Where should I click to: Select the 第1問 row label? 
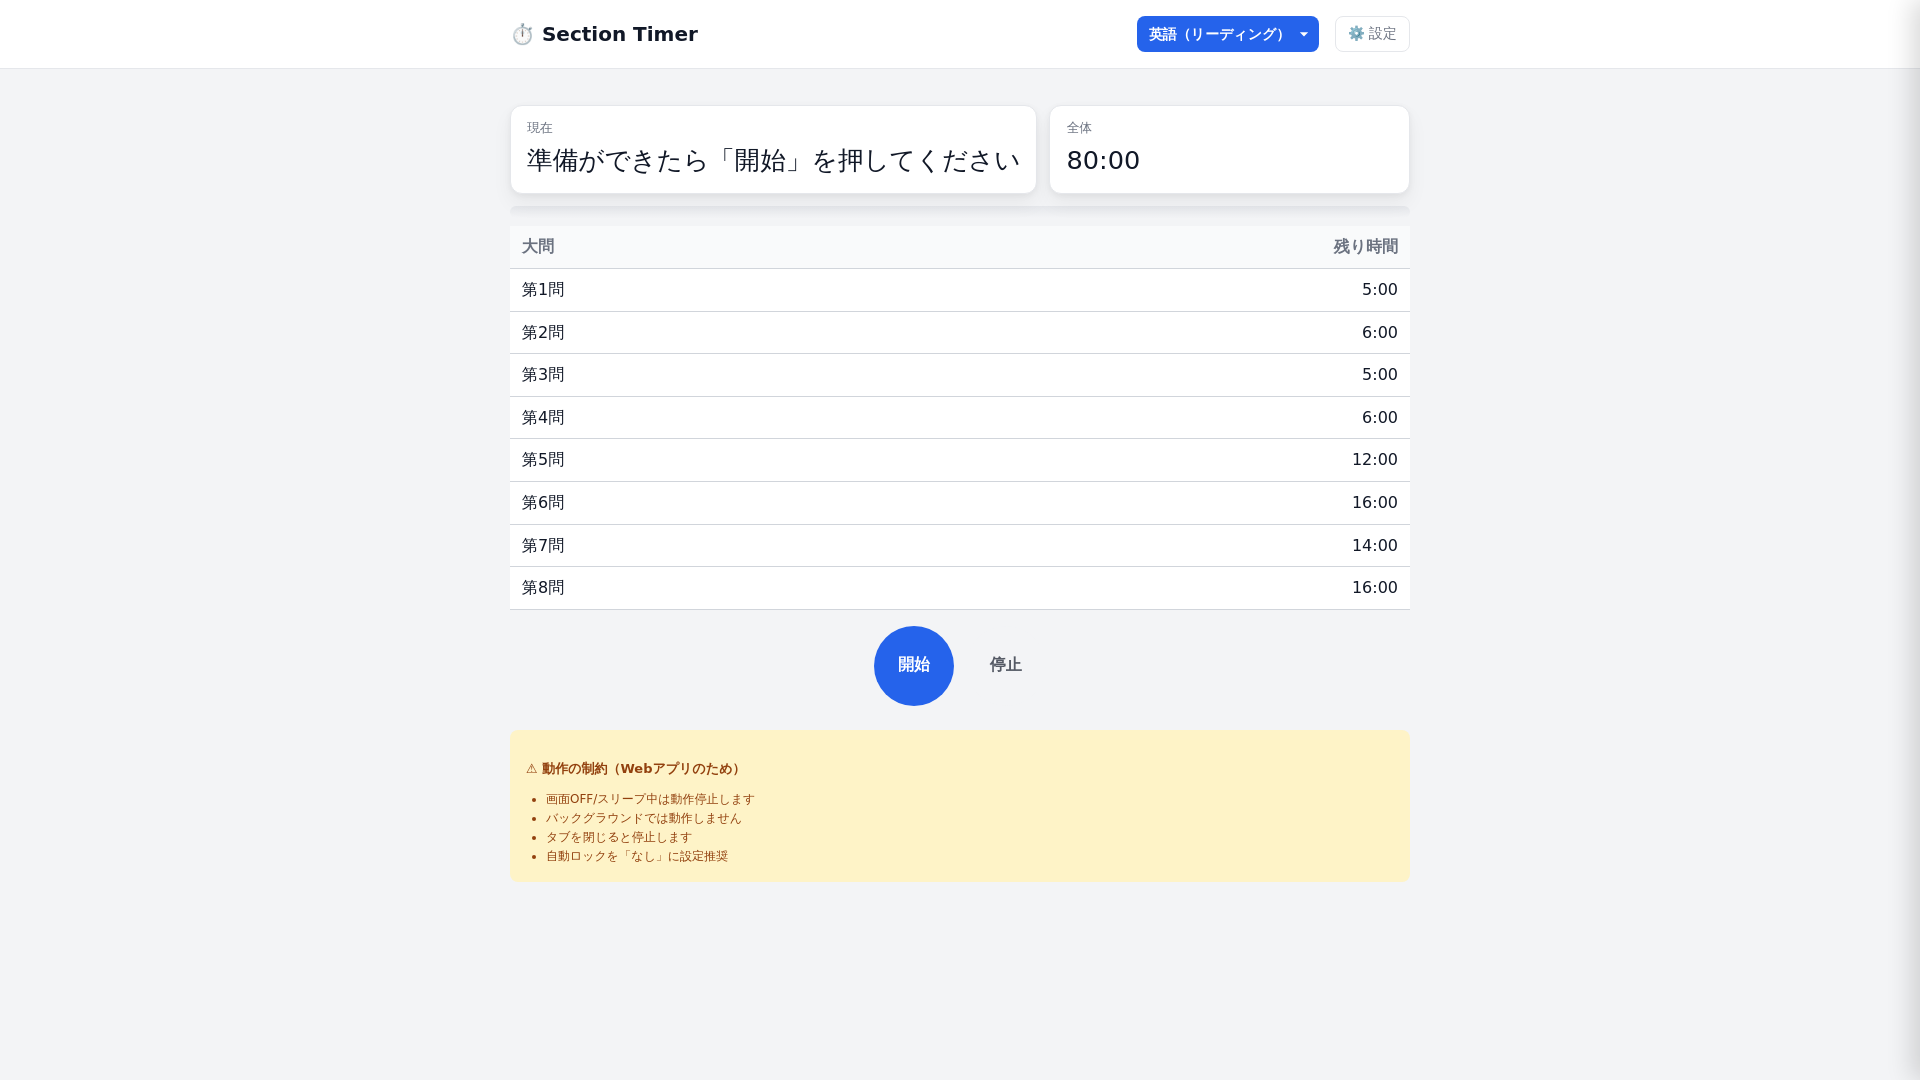pyautogui.click(x=543, y=289)
